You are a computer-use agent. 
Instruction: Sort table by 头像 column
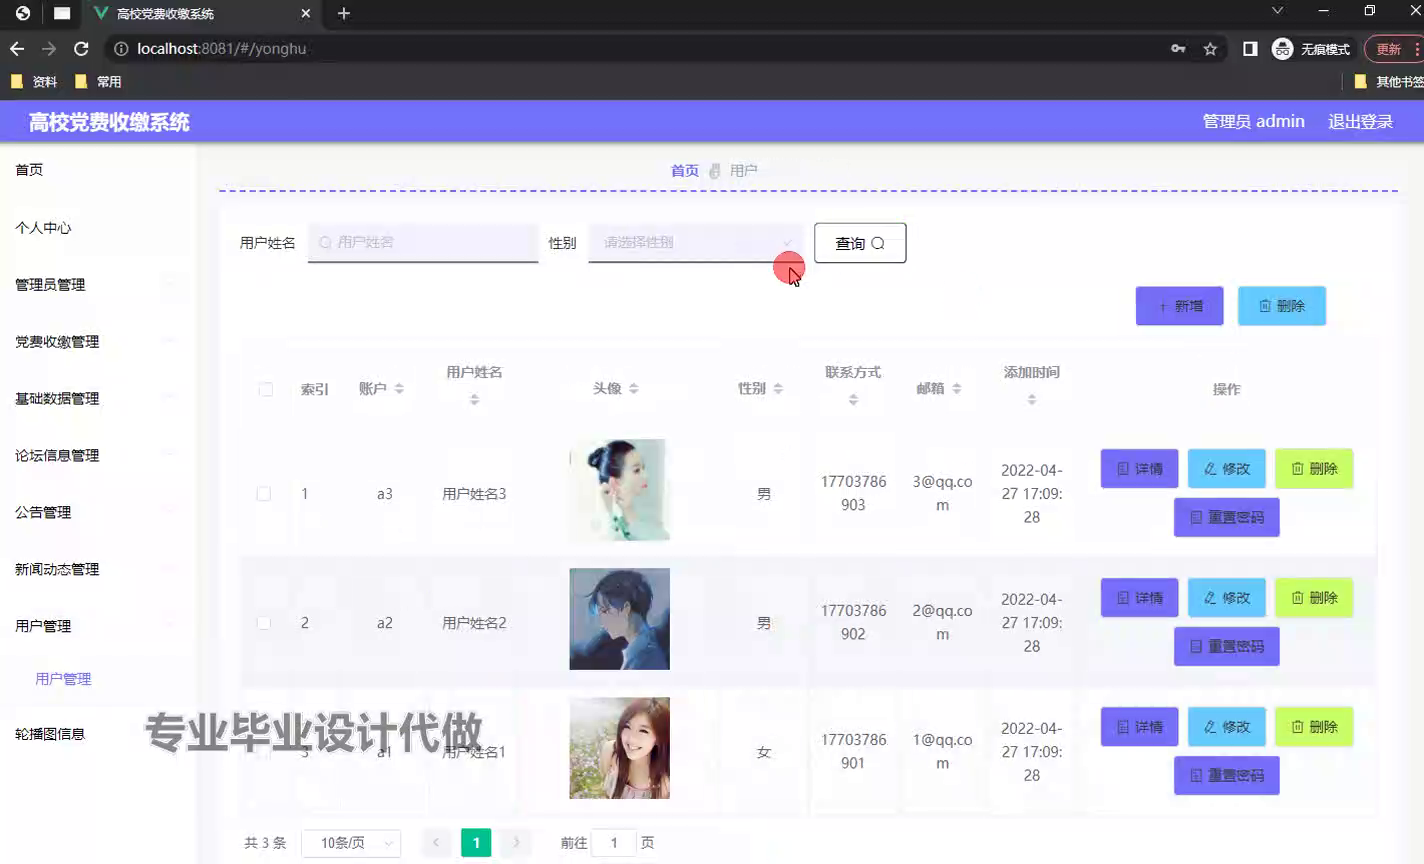point(633,389)
